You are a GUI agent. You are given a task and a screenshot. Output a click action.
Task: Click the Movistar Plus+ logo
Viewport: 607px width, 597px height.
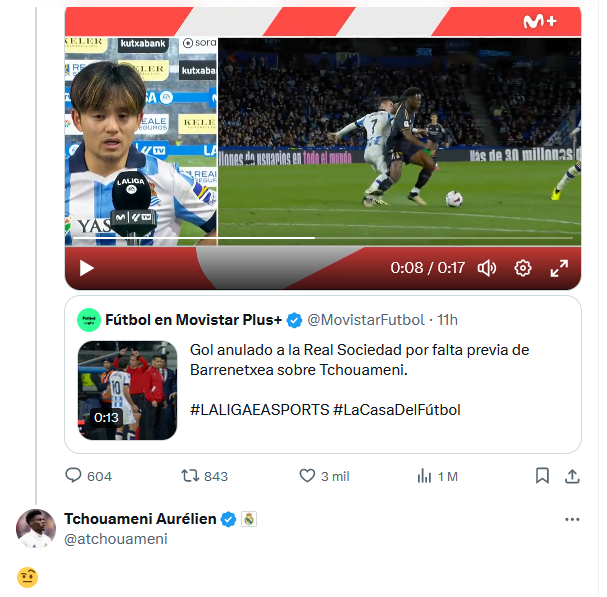point(540,21)
